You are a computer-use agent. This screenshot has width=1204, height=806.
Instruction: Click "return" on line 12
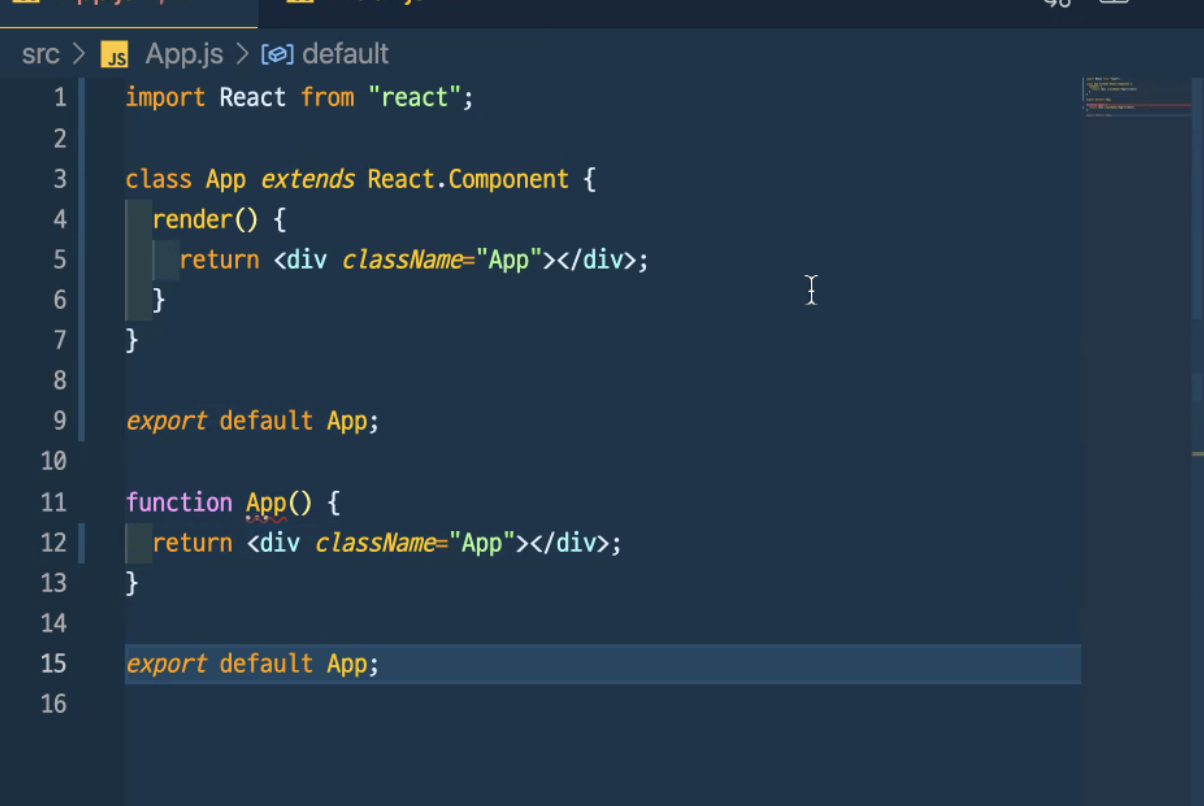click(192, 543)
